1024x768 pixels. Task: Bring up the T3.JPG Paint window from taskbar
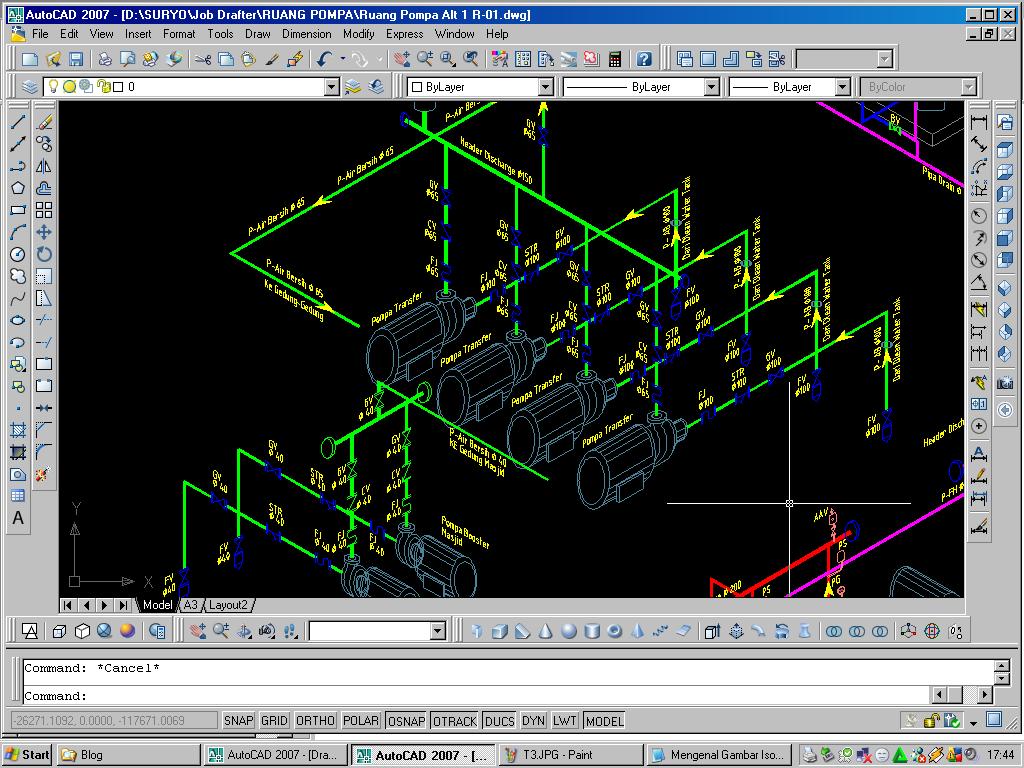(x=570, y=754)
